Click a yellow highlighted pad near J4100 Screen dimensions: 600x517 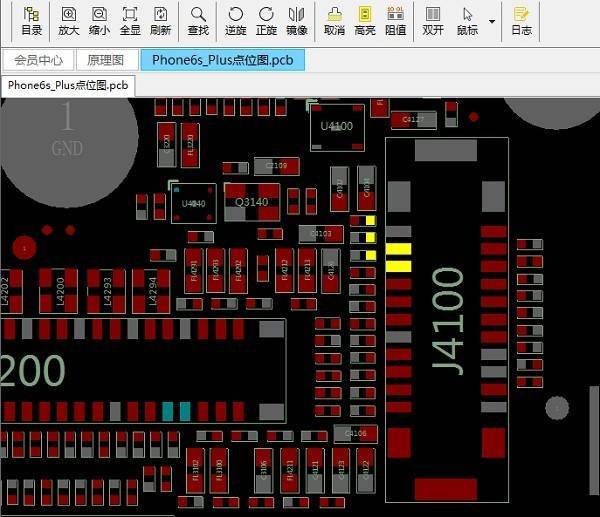click(398, 250)
